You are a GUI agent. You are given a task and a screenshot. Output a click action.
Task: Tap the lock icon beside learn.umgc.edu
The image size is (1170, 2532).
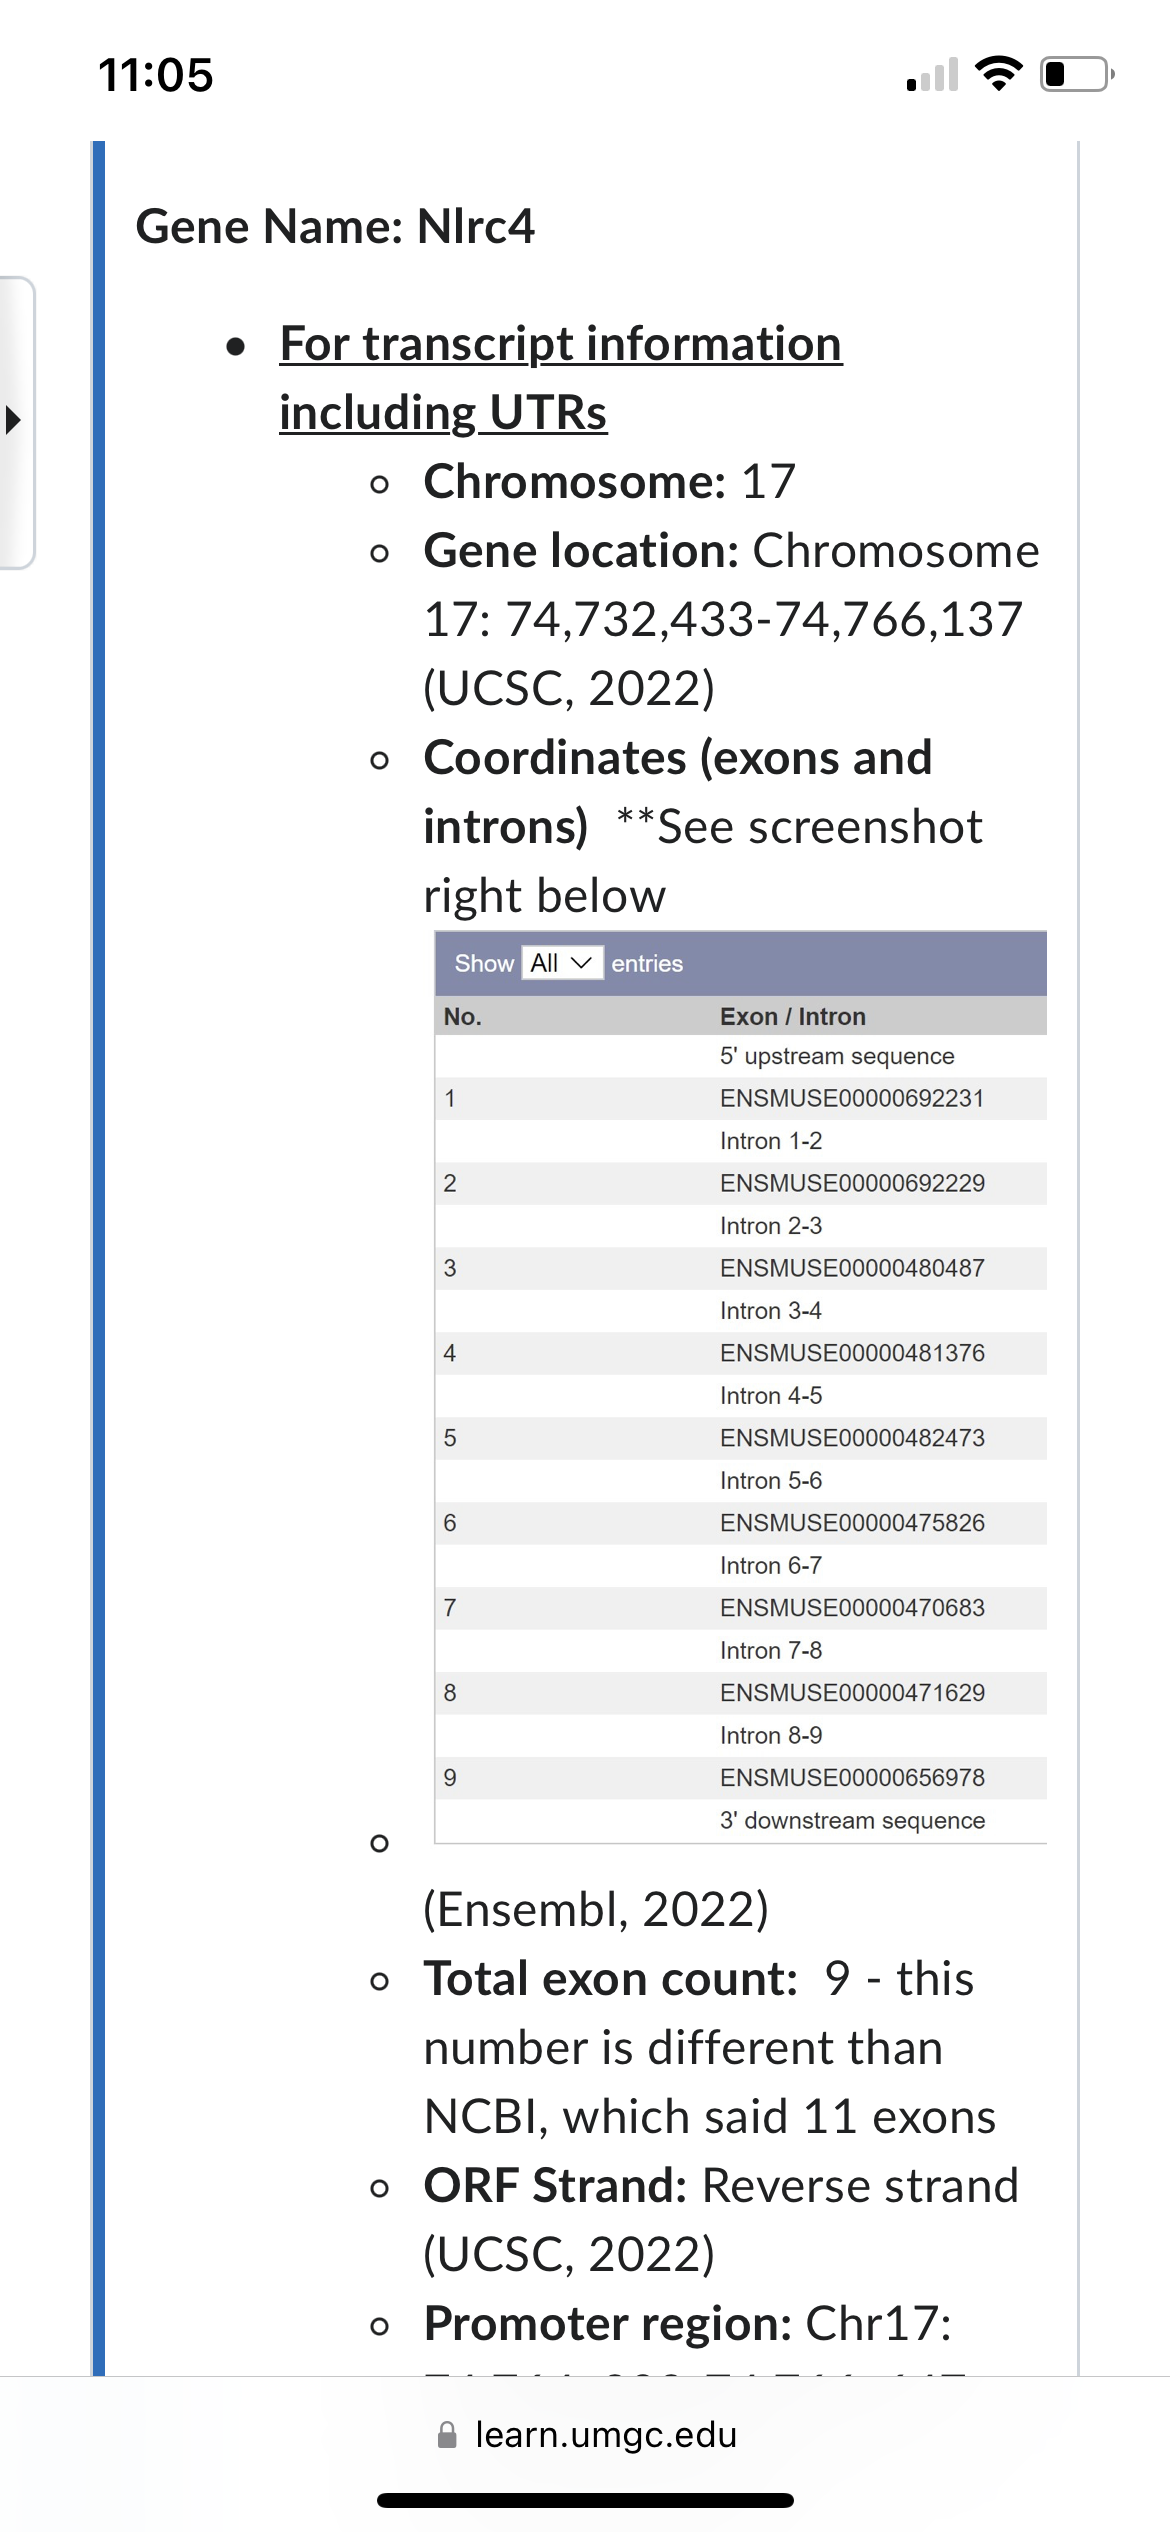(447, 2435)
